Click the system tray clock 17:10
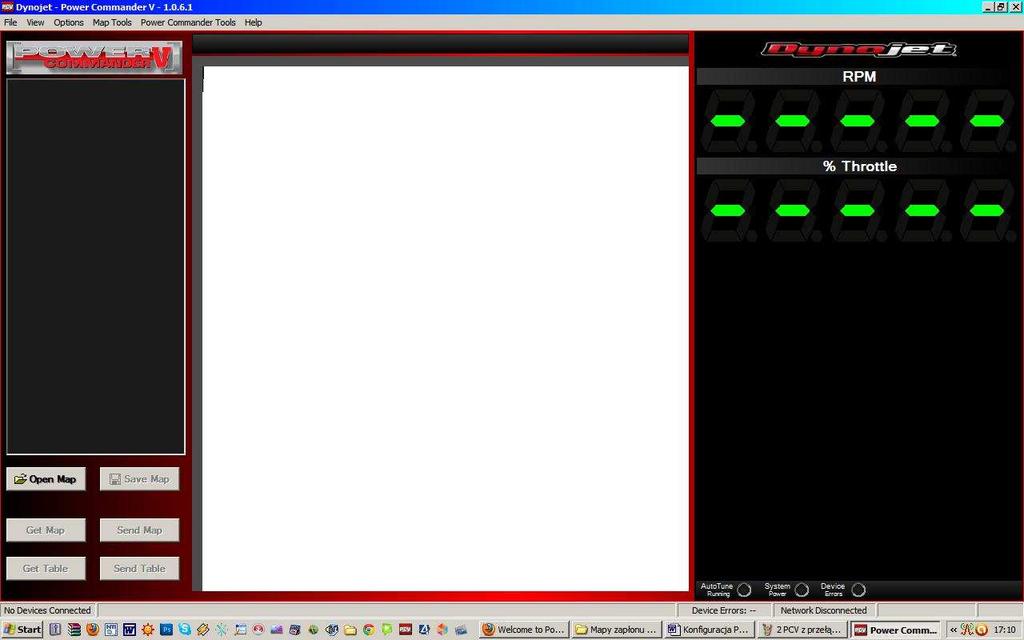Image resolution: width=1024 pixels, height=640 pixels. coord(1005,630)
